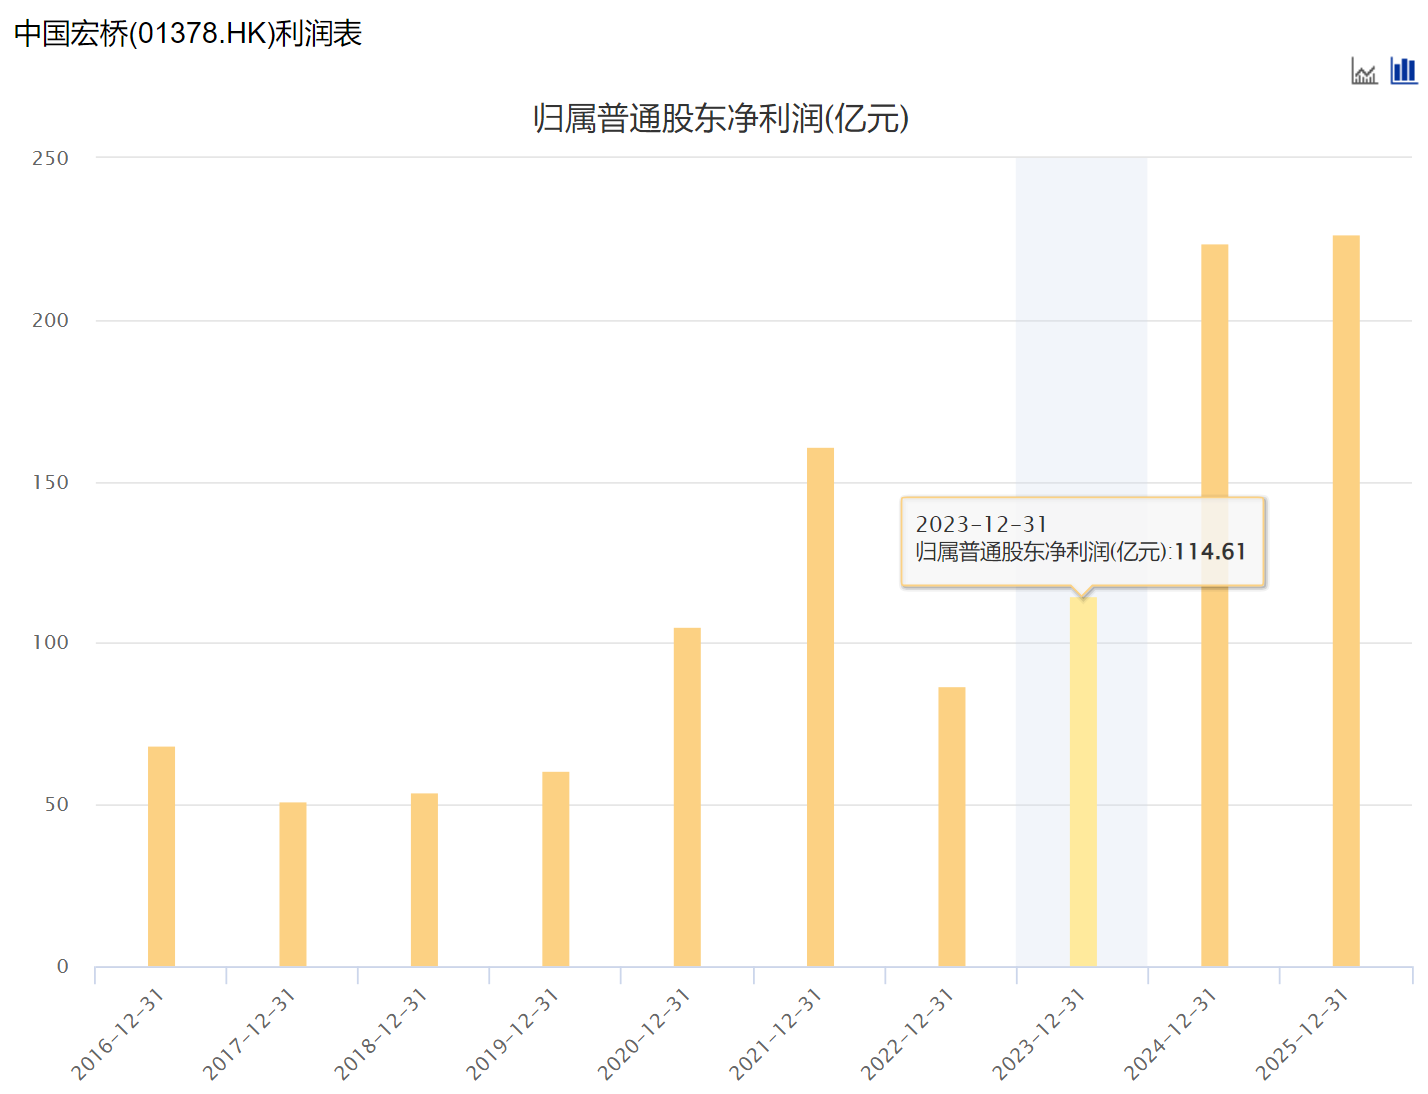
Task: Select the 2017-12-31 bar
Action: 293,884
